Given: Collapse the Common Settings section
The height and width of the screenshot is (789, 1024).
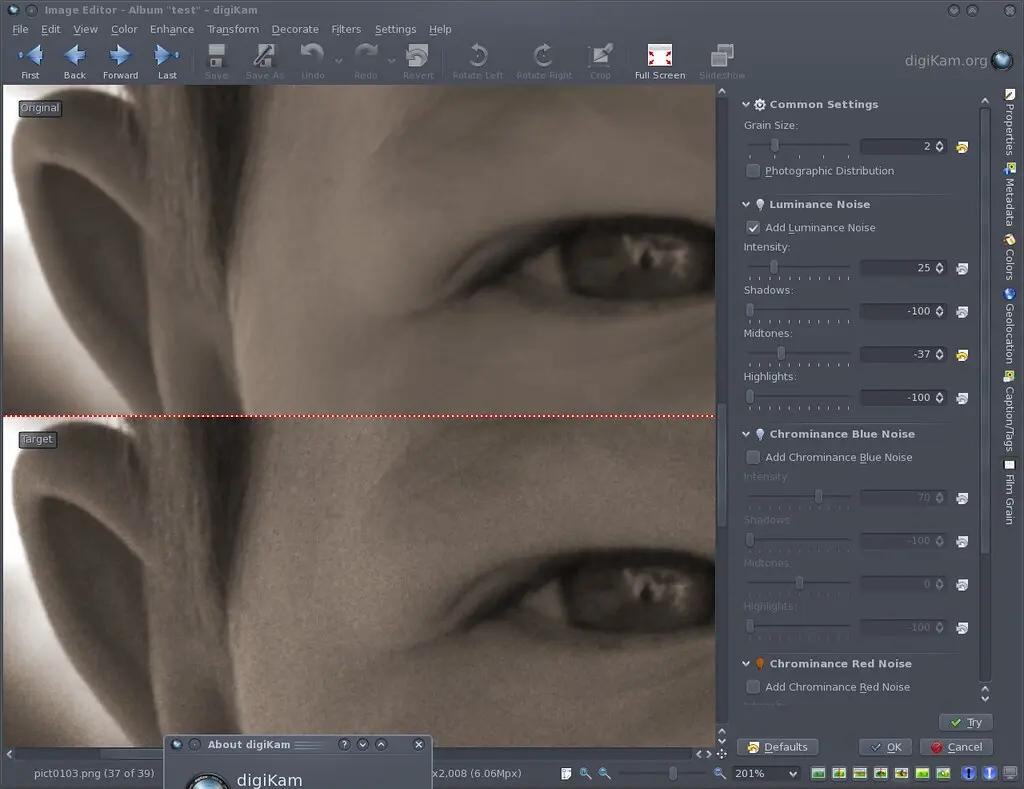Looking at the screenshot, I should (x=746, y=105).
